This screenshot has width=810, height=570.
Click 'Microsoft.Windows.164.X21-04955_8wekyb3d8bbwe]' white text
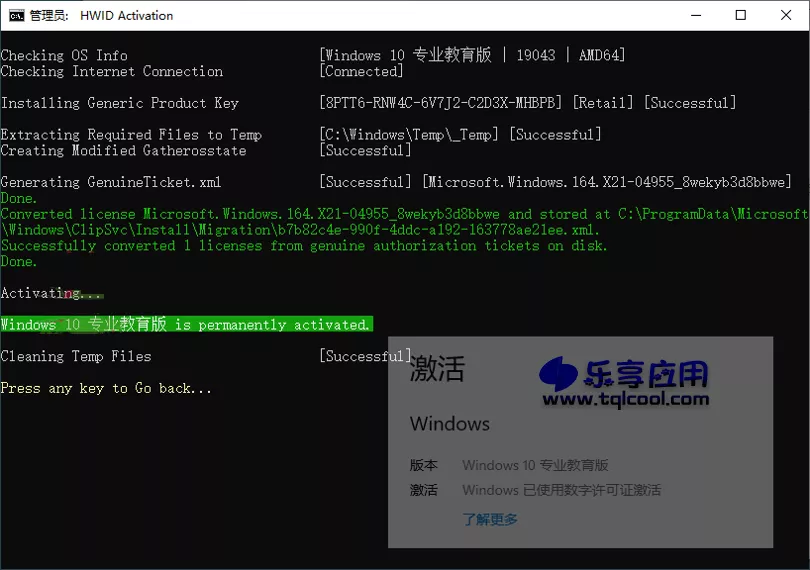tap(607, 182)
